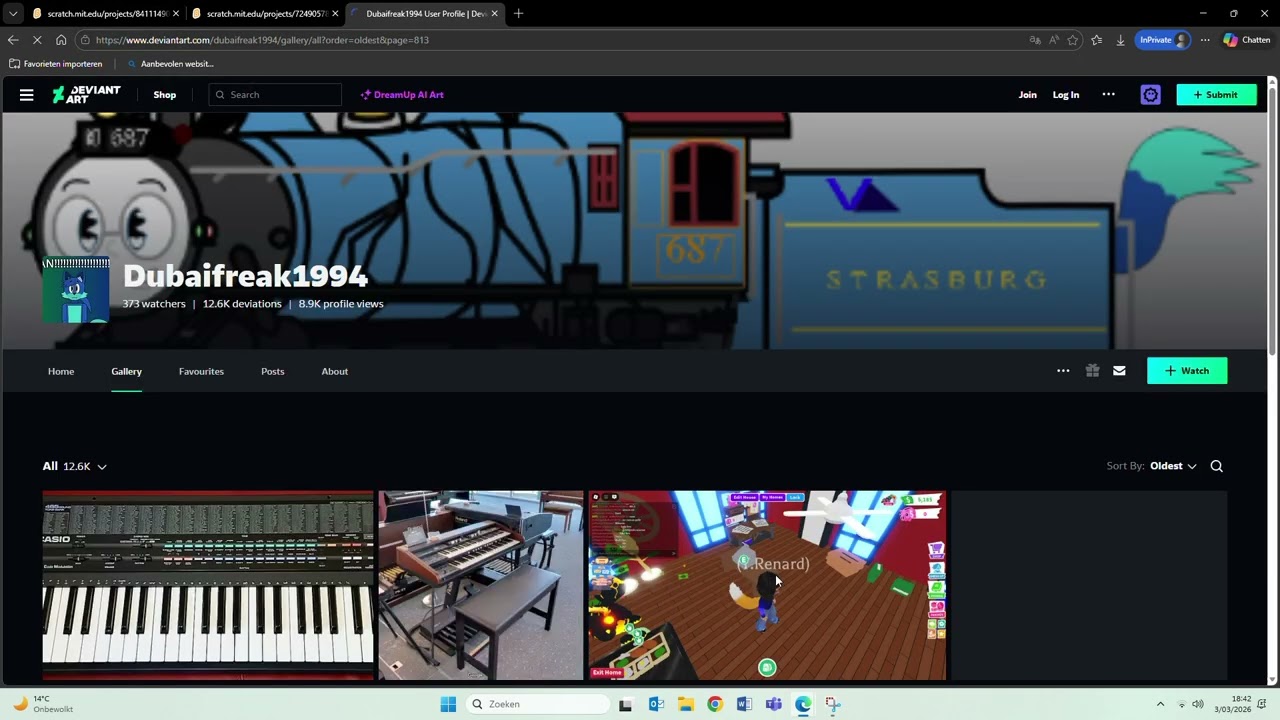The height and width of the screenshot is (720, 1280).
Task: Open the DeviantArt hamburger menu
Action: tap(26, 95)
